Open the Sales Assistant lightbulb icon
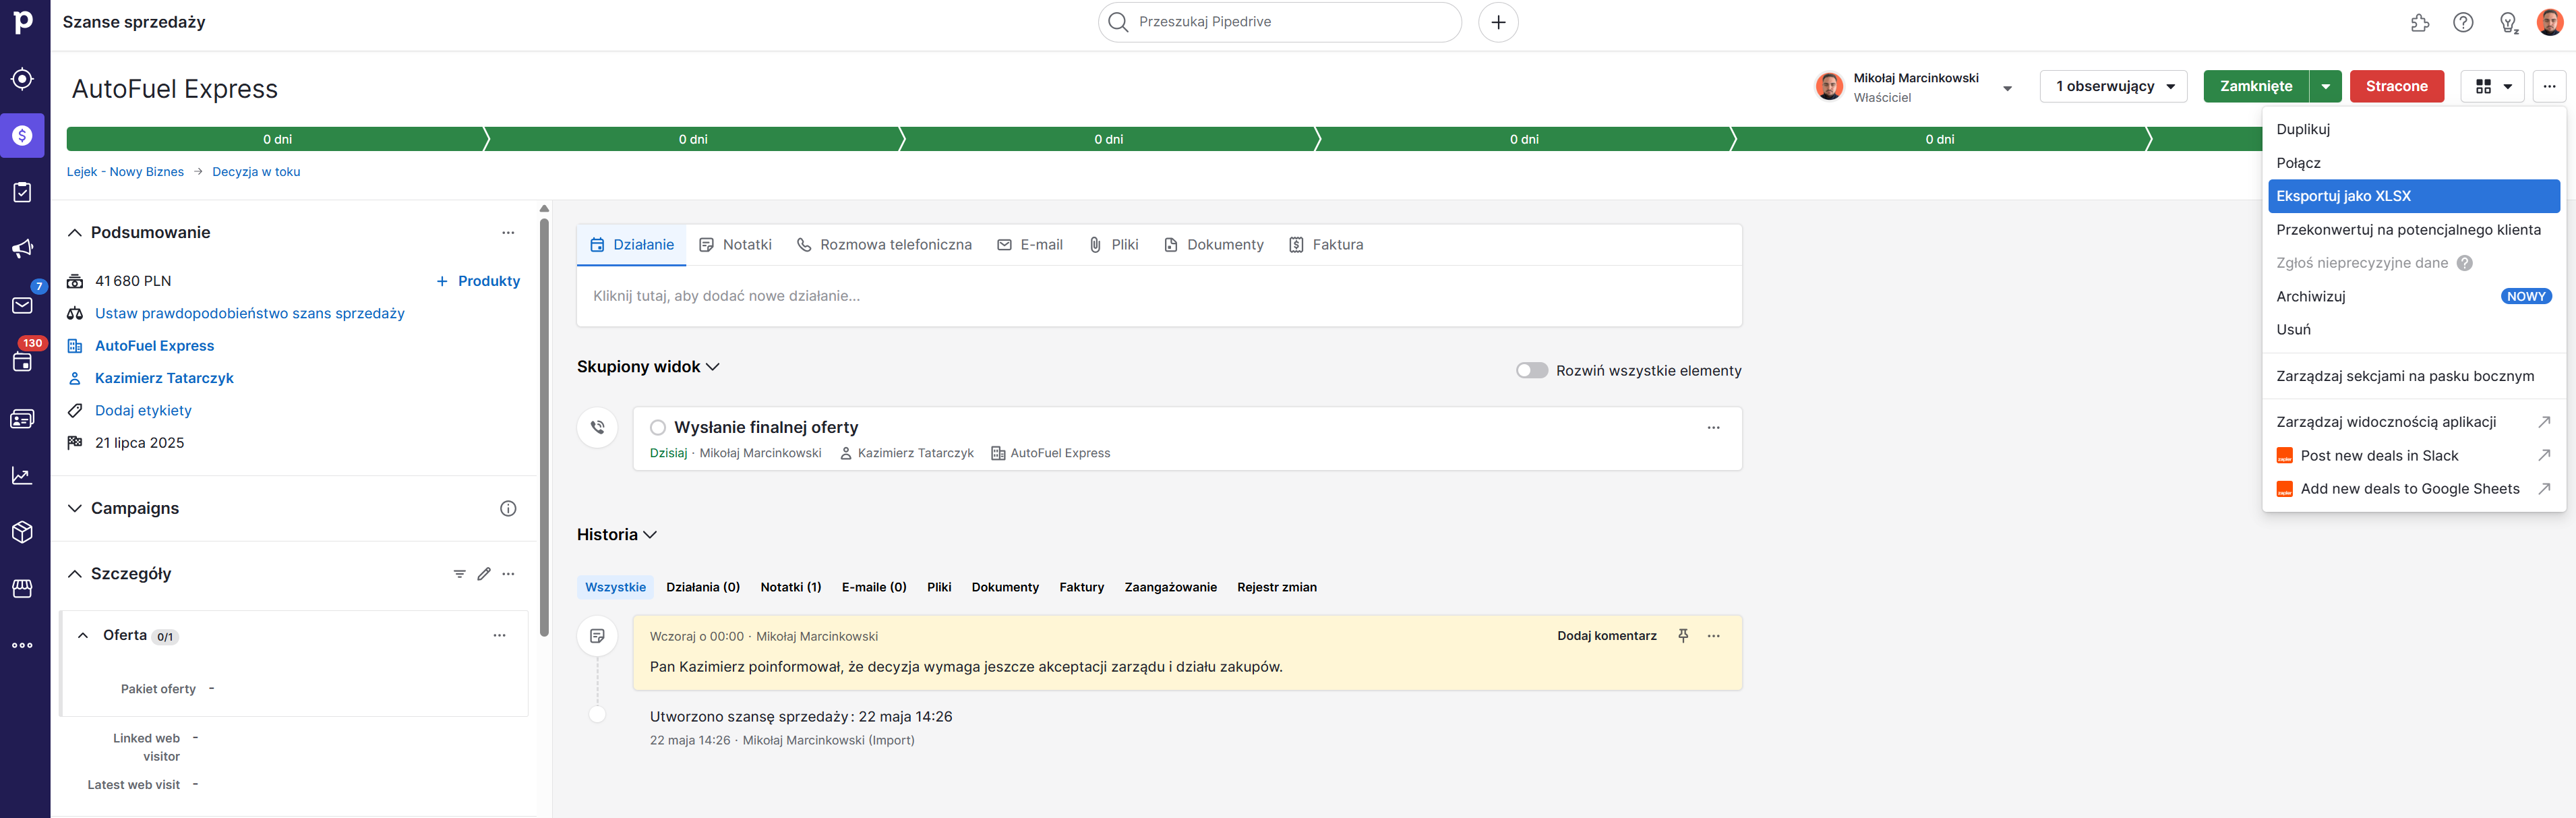The width and height of the screenshot is (2576, 818). coord(2508,22)
